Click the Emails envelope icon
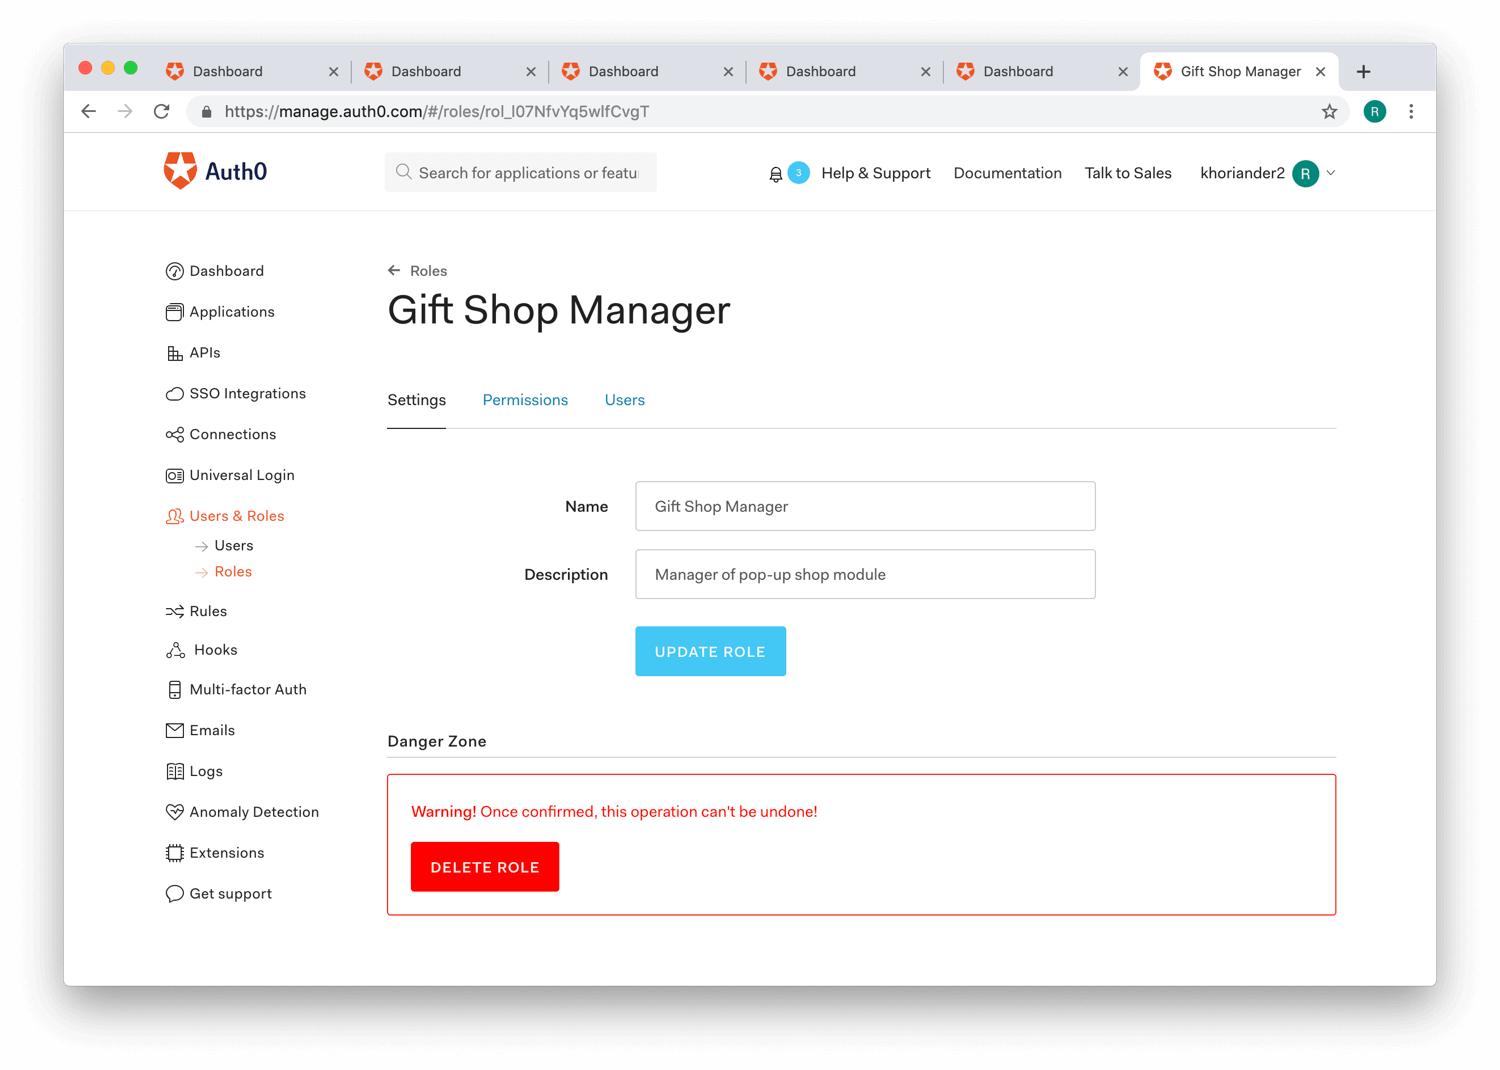The width and height of the screenshot is (1500, 1070). pos(174,731)
